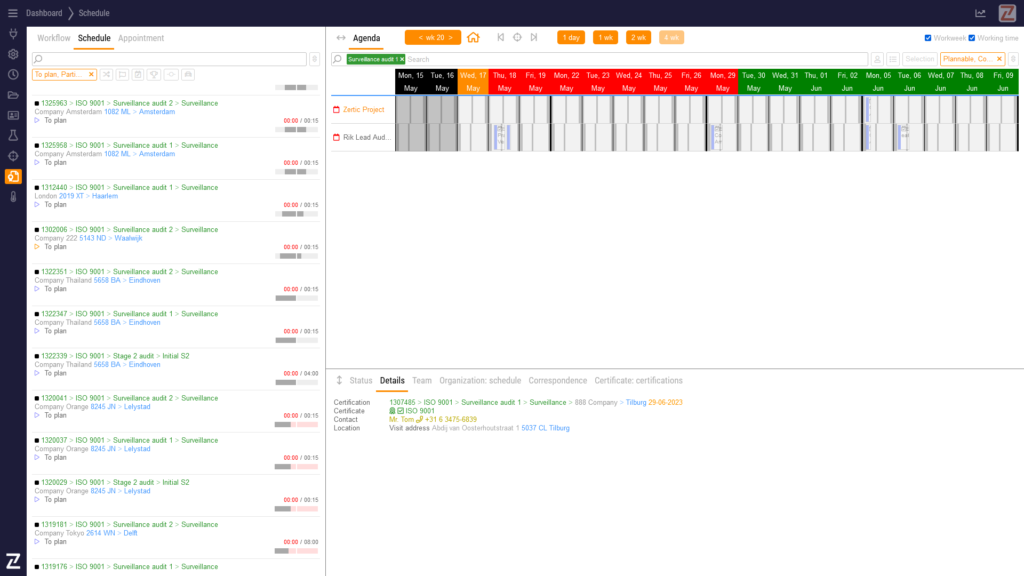1024x576 pixels.
Task: Open the Correspondence tab
Action: tap(558, 381)
